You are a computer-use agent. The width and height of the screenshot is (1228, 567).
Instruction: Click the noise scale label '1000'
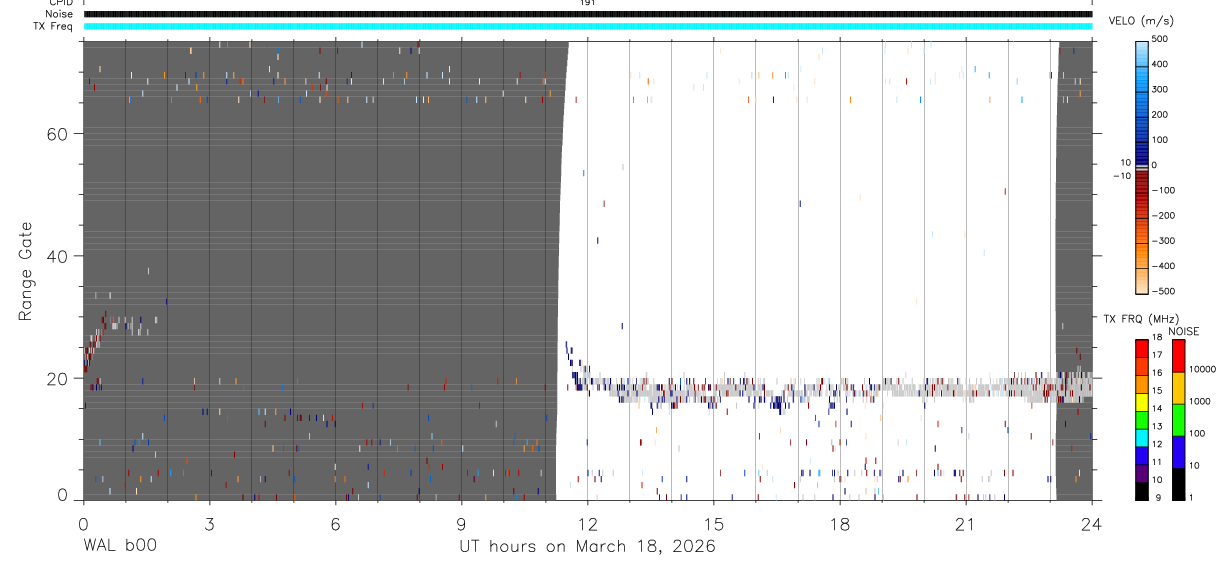click(x=1199, y=401)
